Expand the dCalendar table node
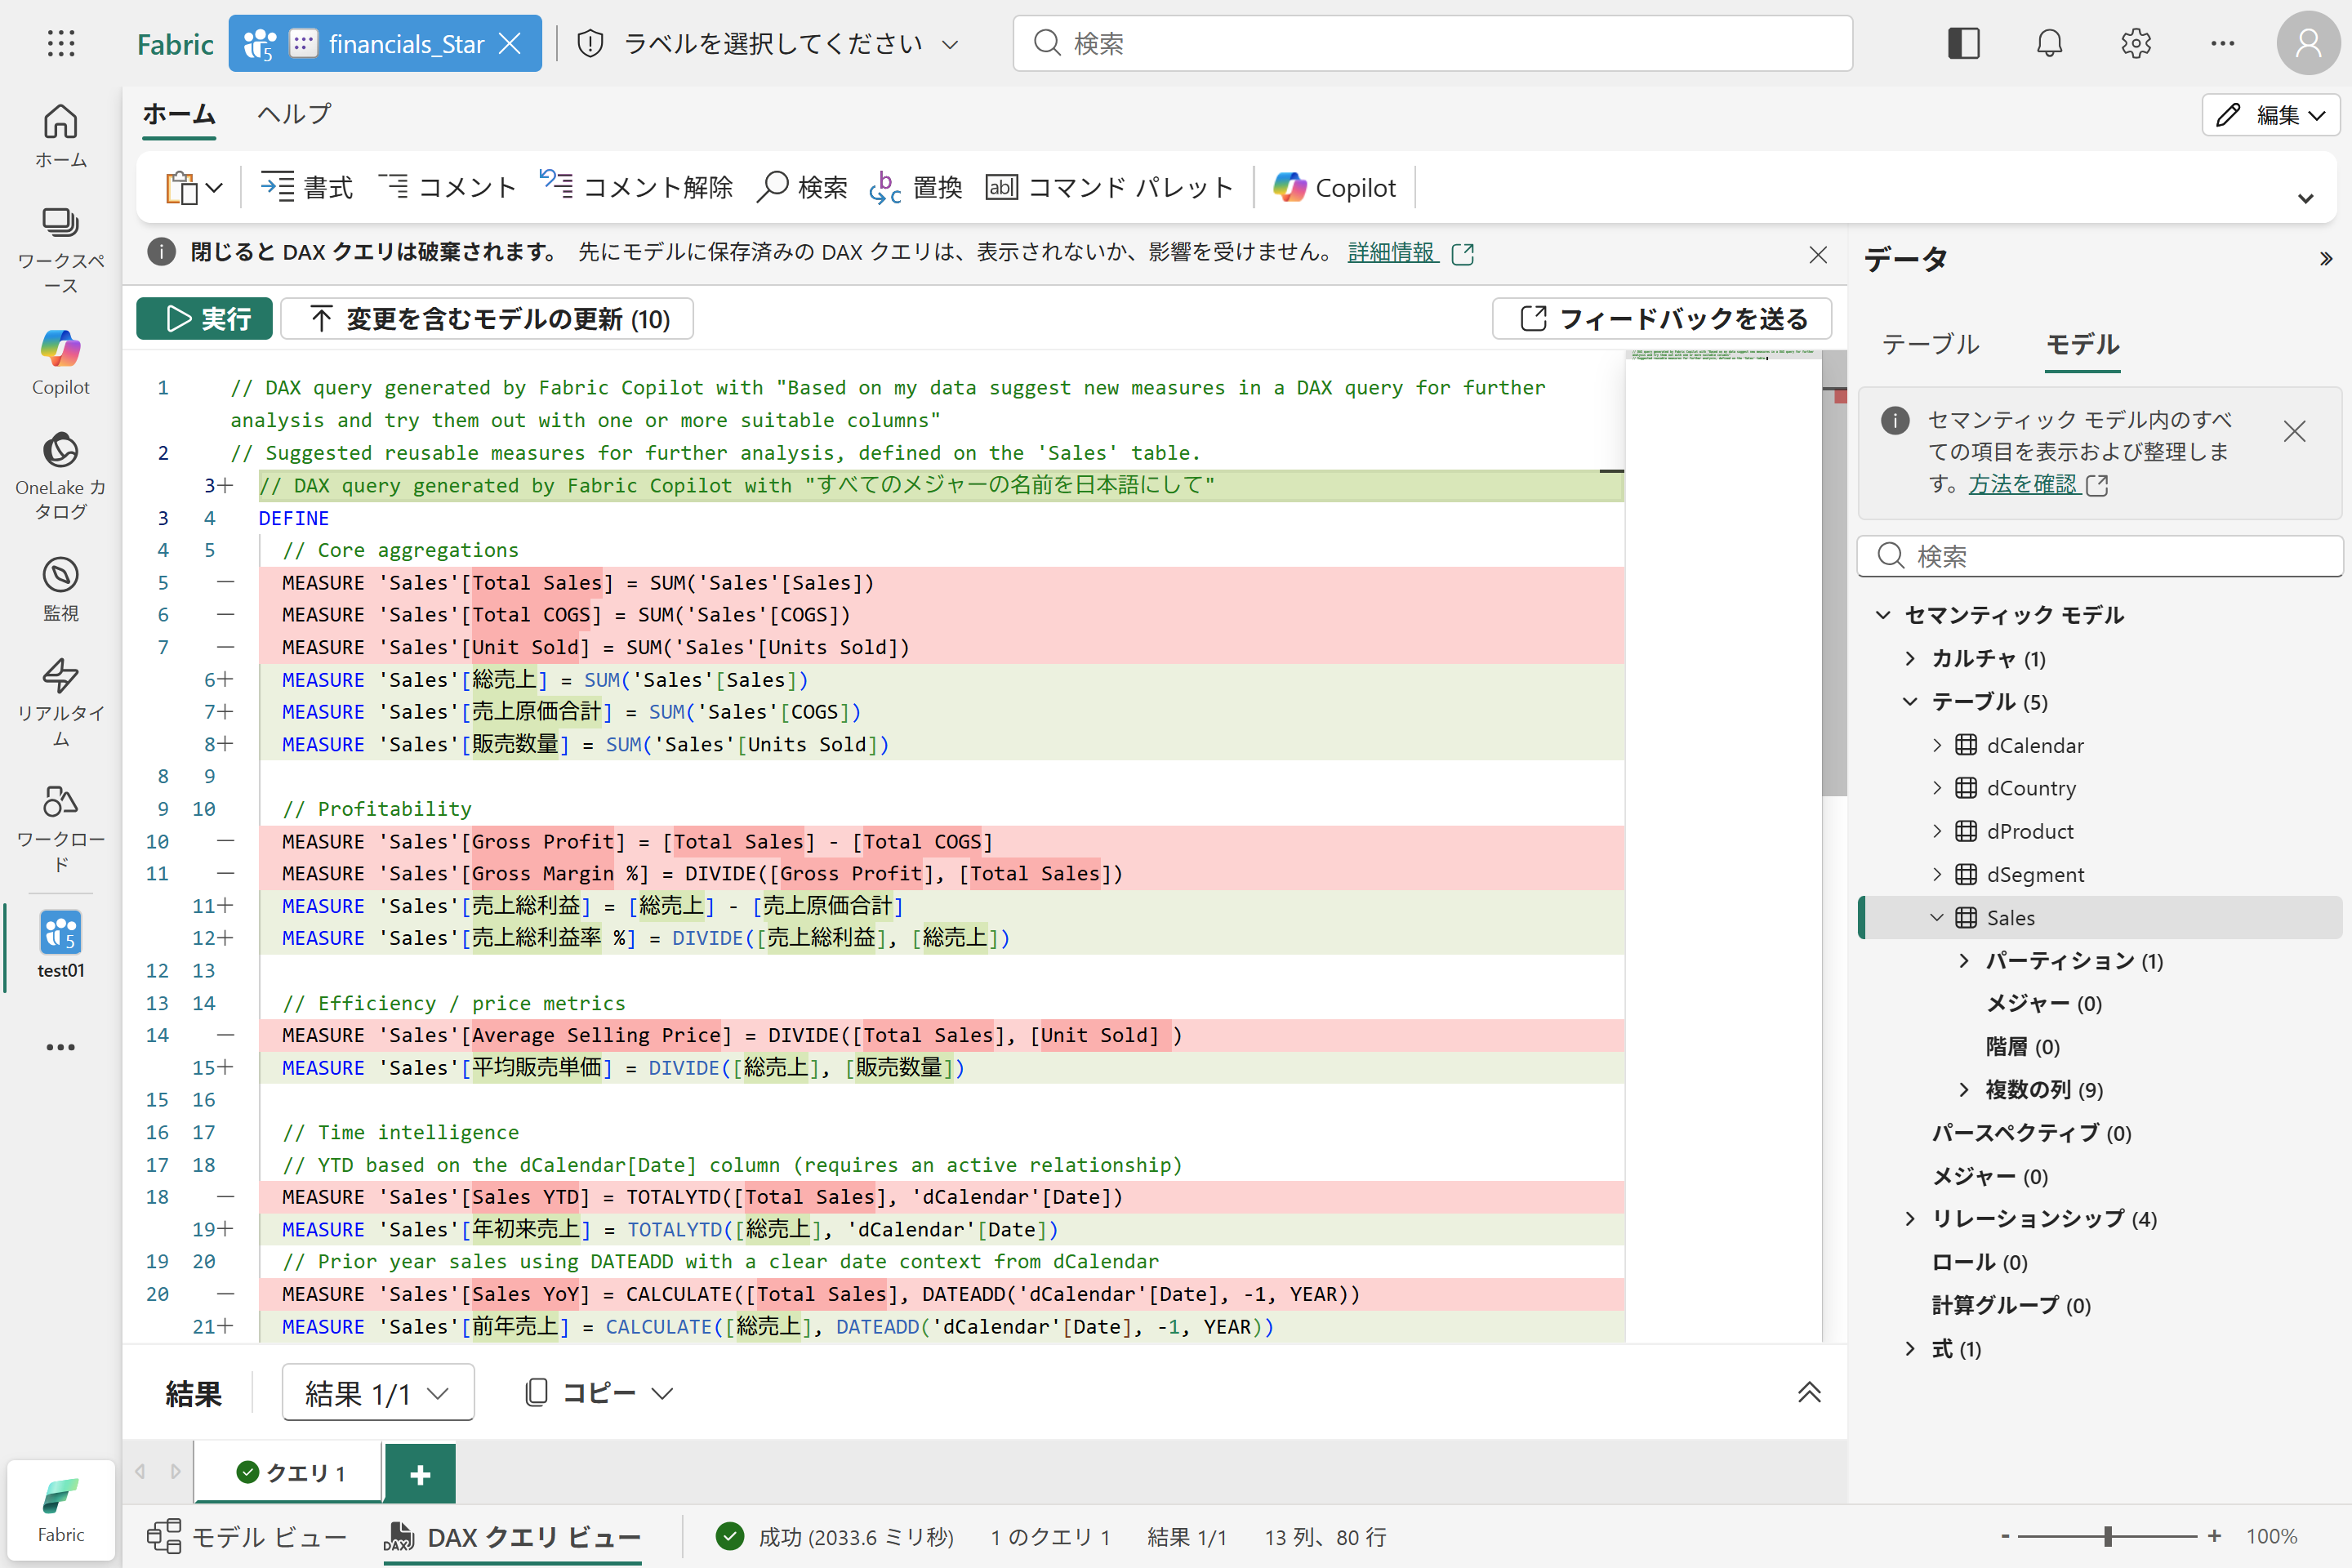 pyautogui.click(x=1937, y=745)
